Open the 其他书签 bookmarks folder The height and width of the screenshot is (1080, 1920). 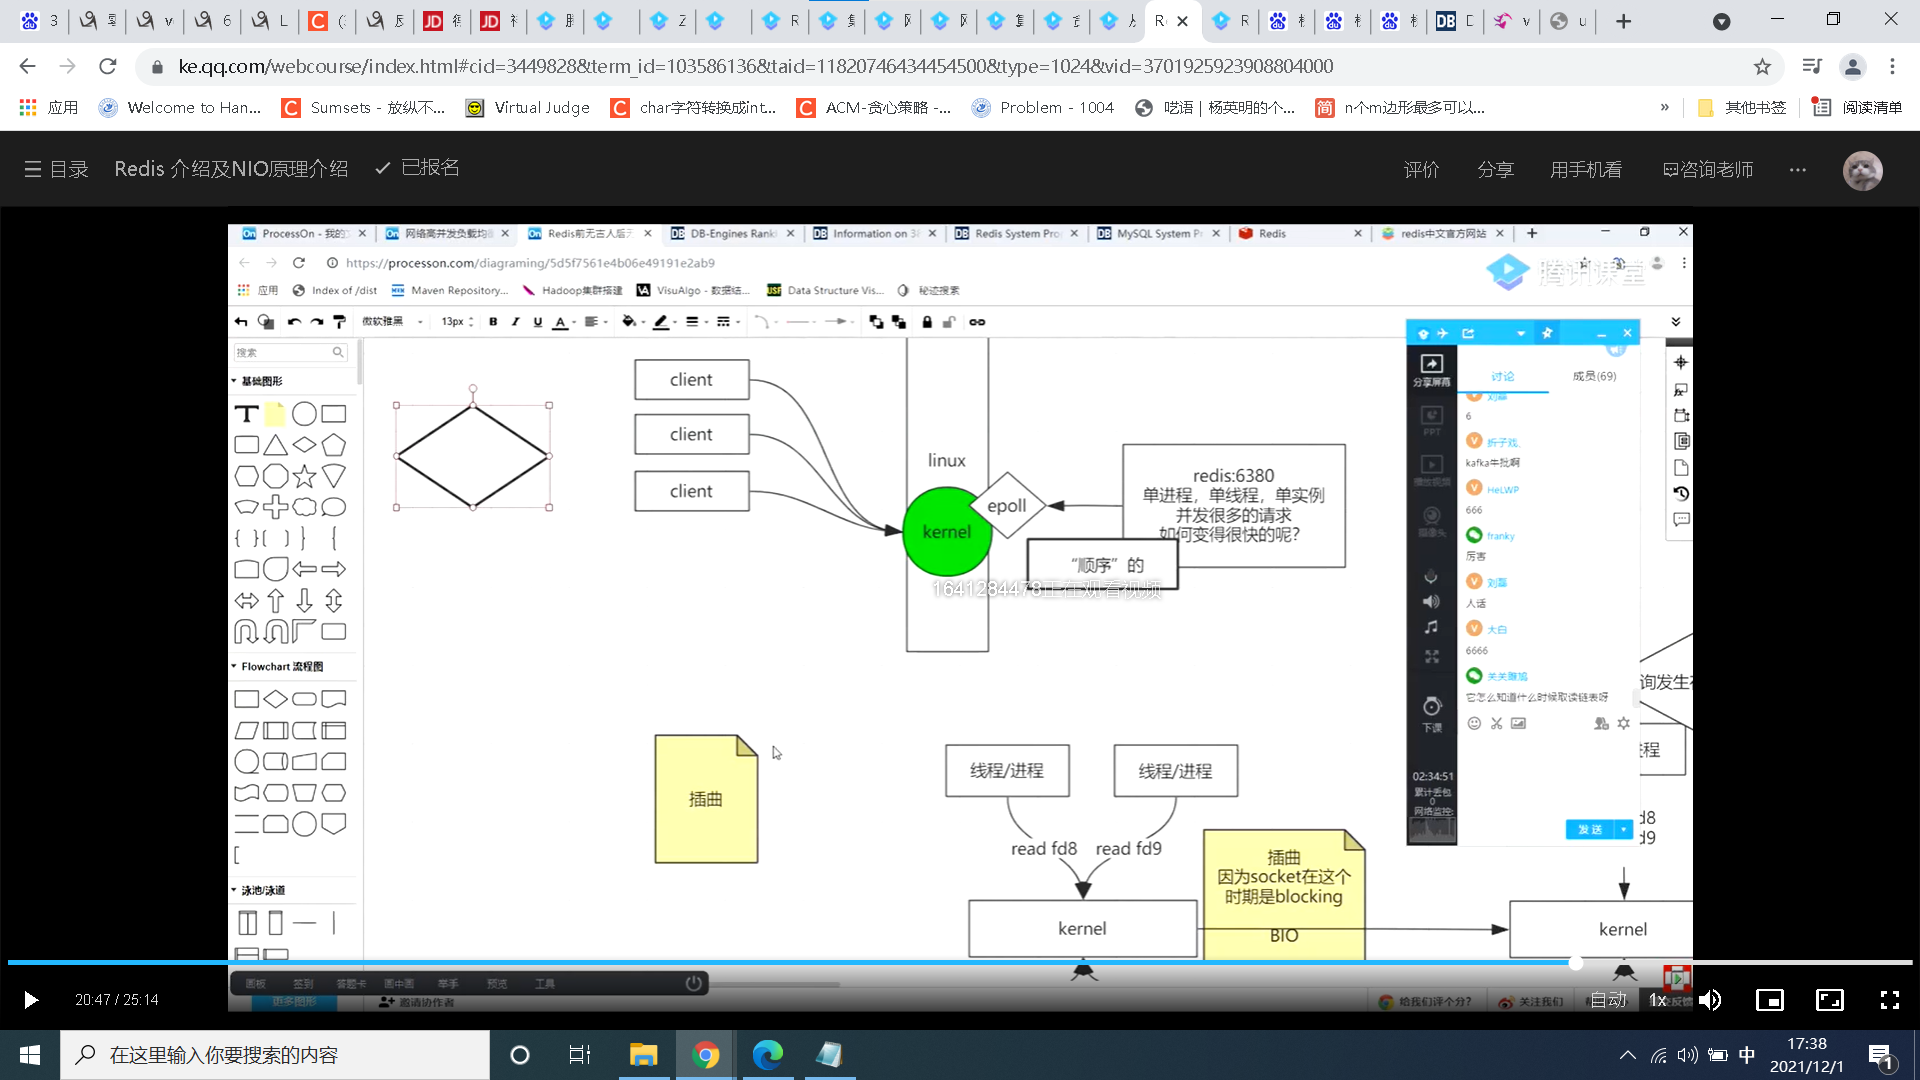pos(1743,107)
